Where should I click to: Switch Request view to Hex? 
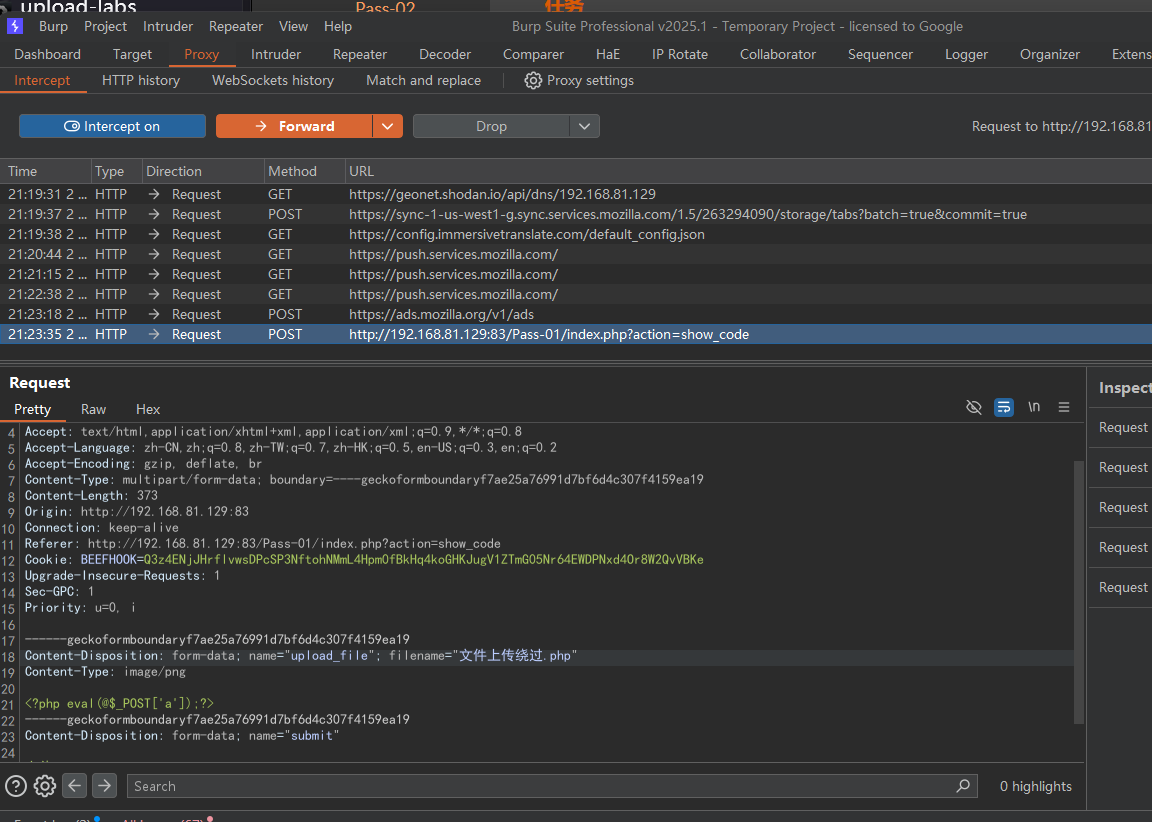click(x=148, y=410)
